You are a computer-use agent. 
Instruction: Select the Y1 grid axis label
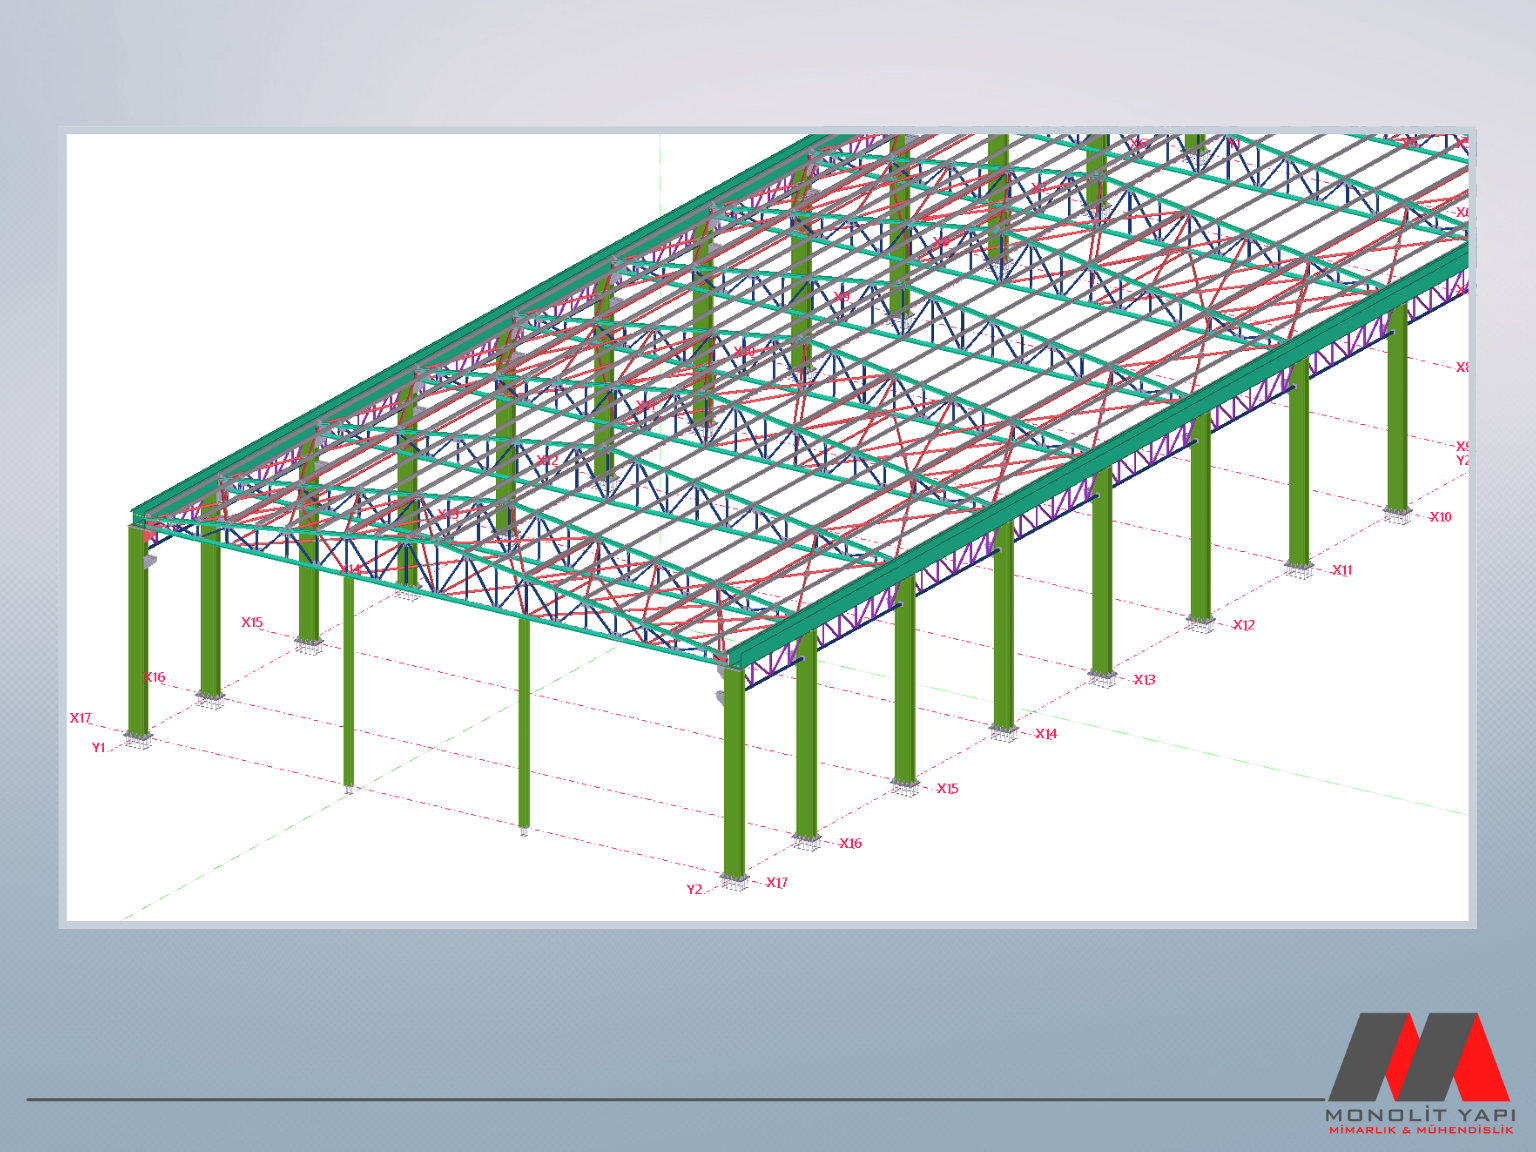pyautogui.click(x=98, y=747)
